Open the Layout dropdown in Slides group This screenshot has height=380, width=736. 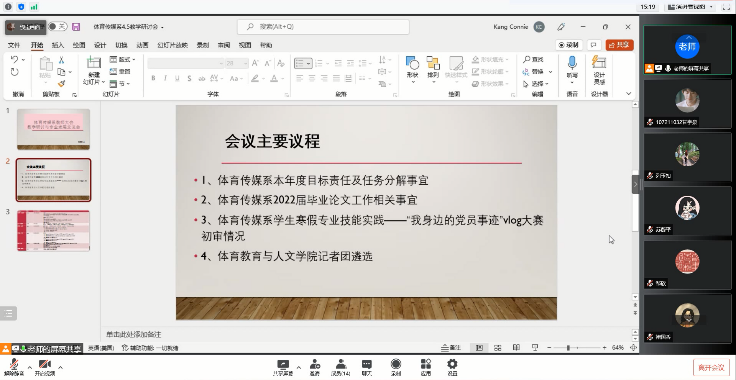(x=123, y=60)
